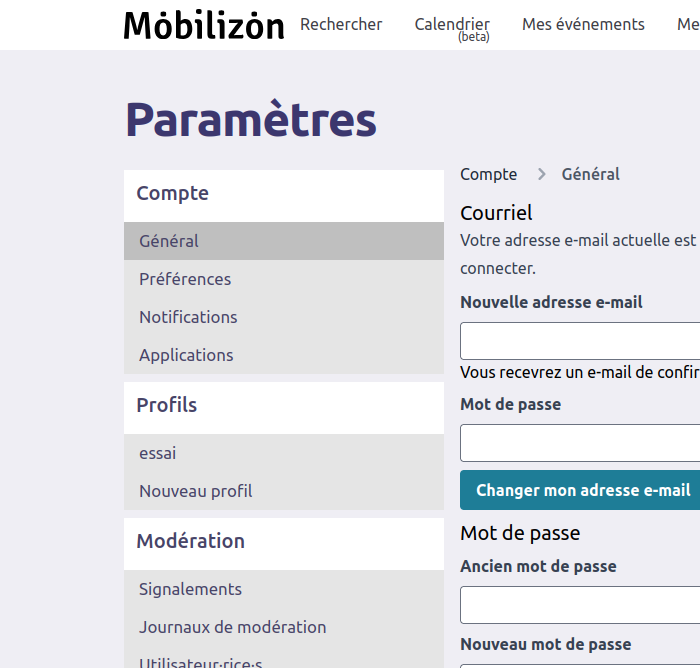Focus the Nouvelle adresse e-mail field
Image resolution: width=700 pixels, height=668 pixels.
click(x=580, y=341)
